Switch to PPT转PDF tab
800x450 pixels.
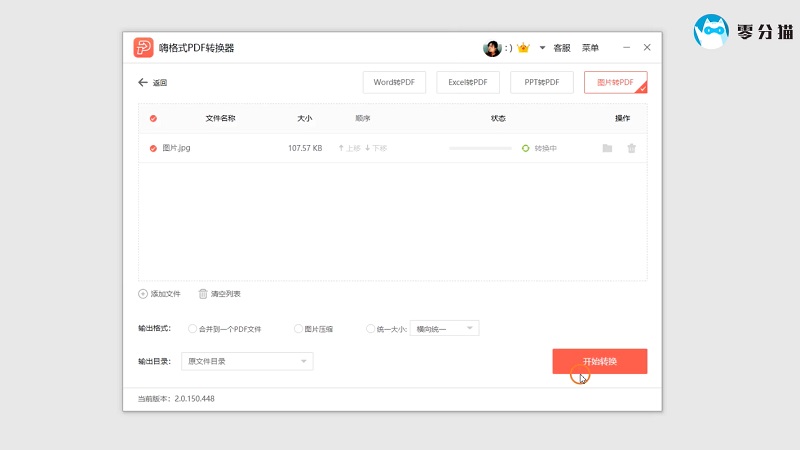point(542,82)
